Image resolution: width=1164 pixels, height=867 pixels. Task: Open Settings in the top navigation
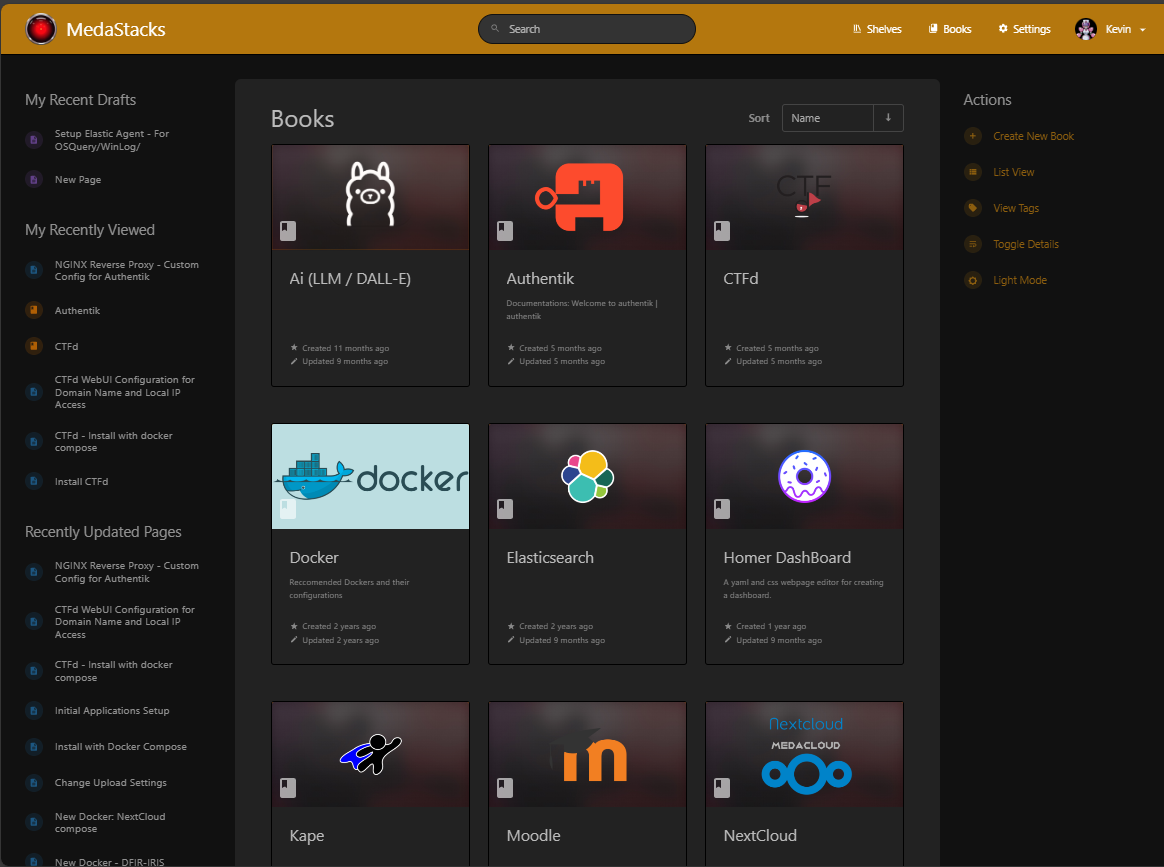1024,29
